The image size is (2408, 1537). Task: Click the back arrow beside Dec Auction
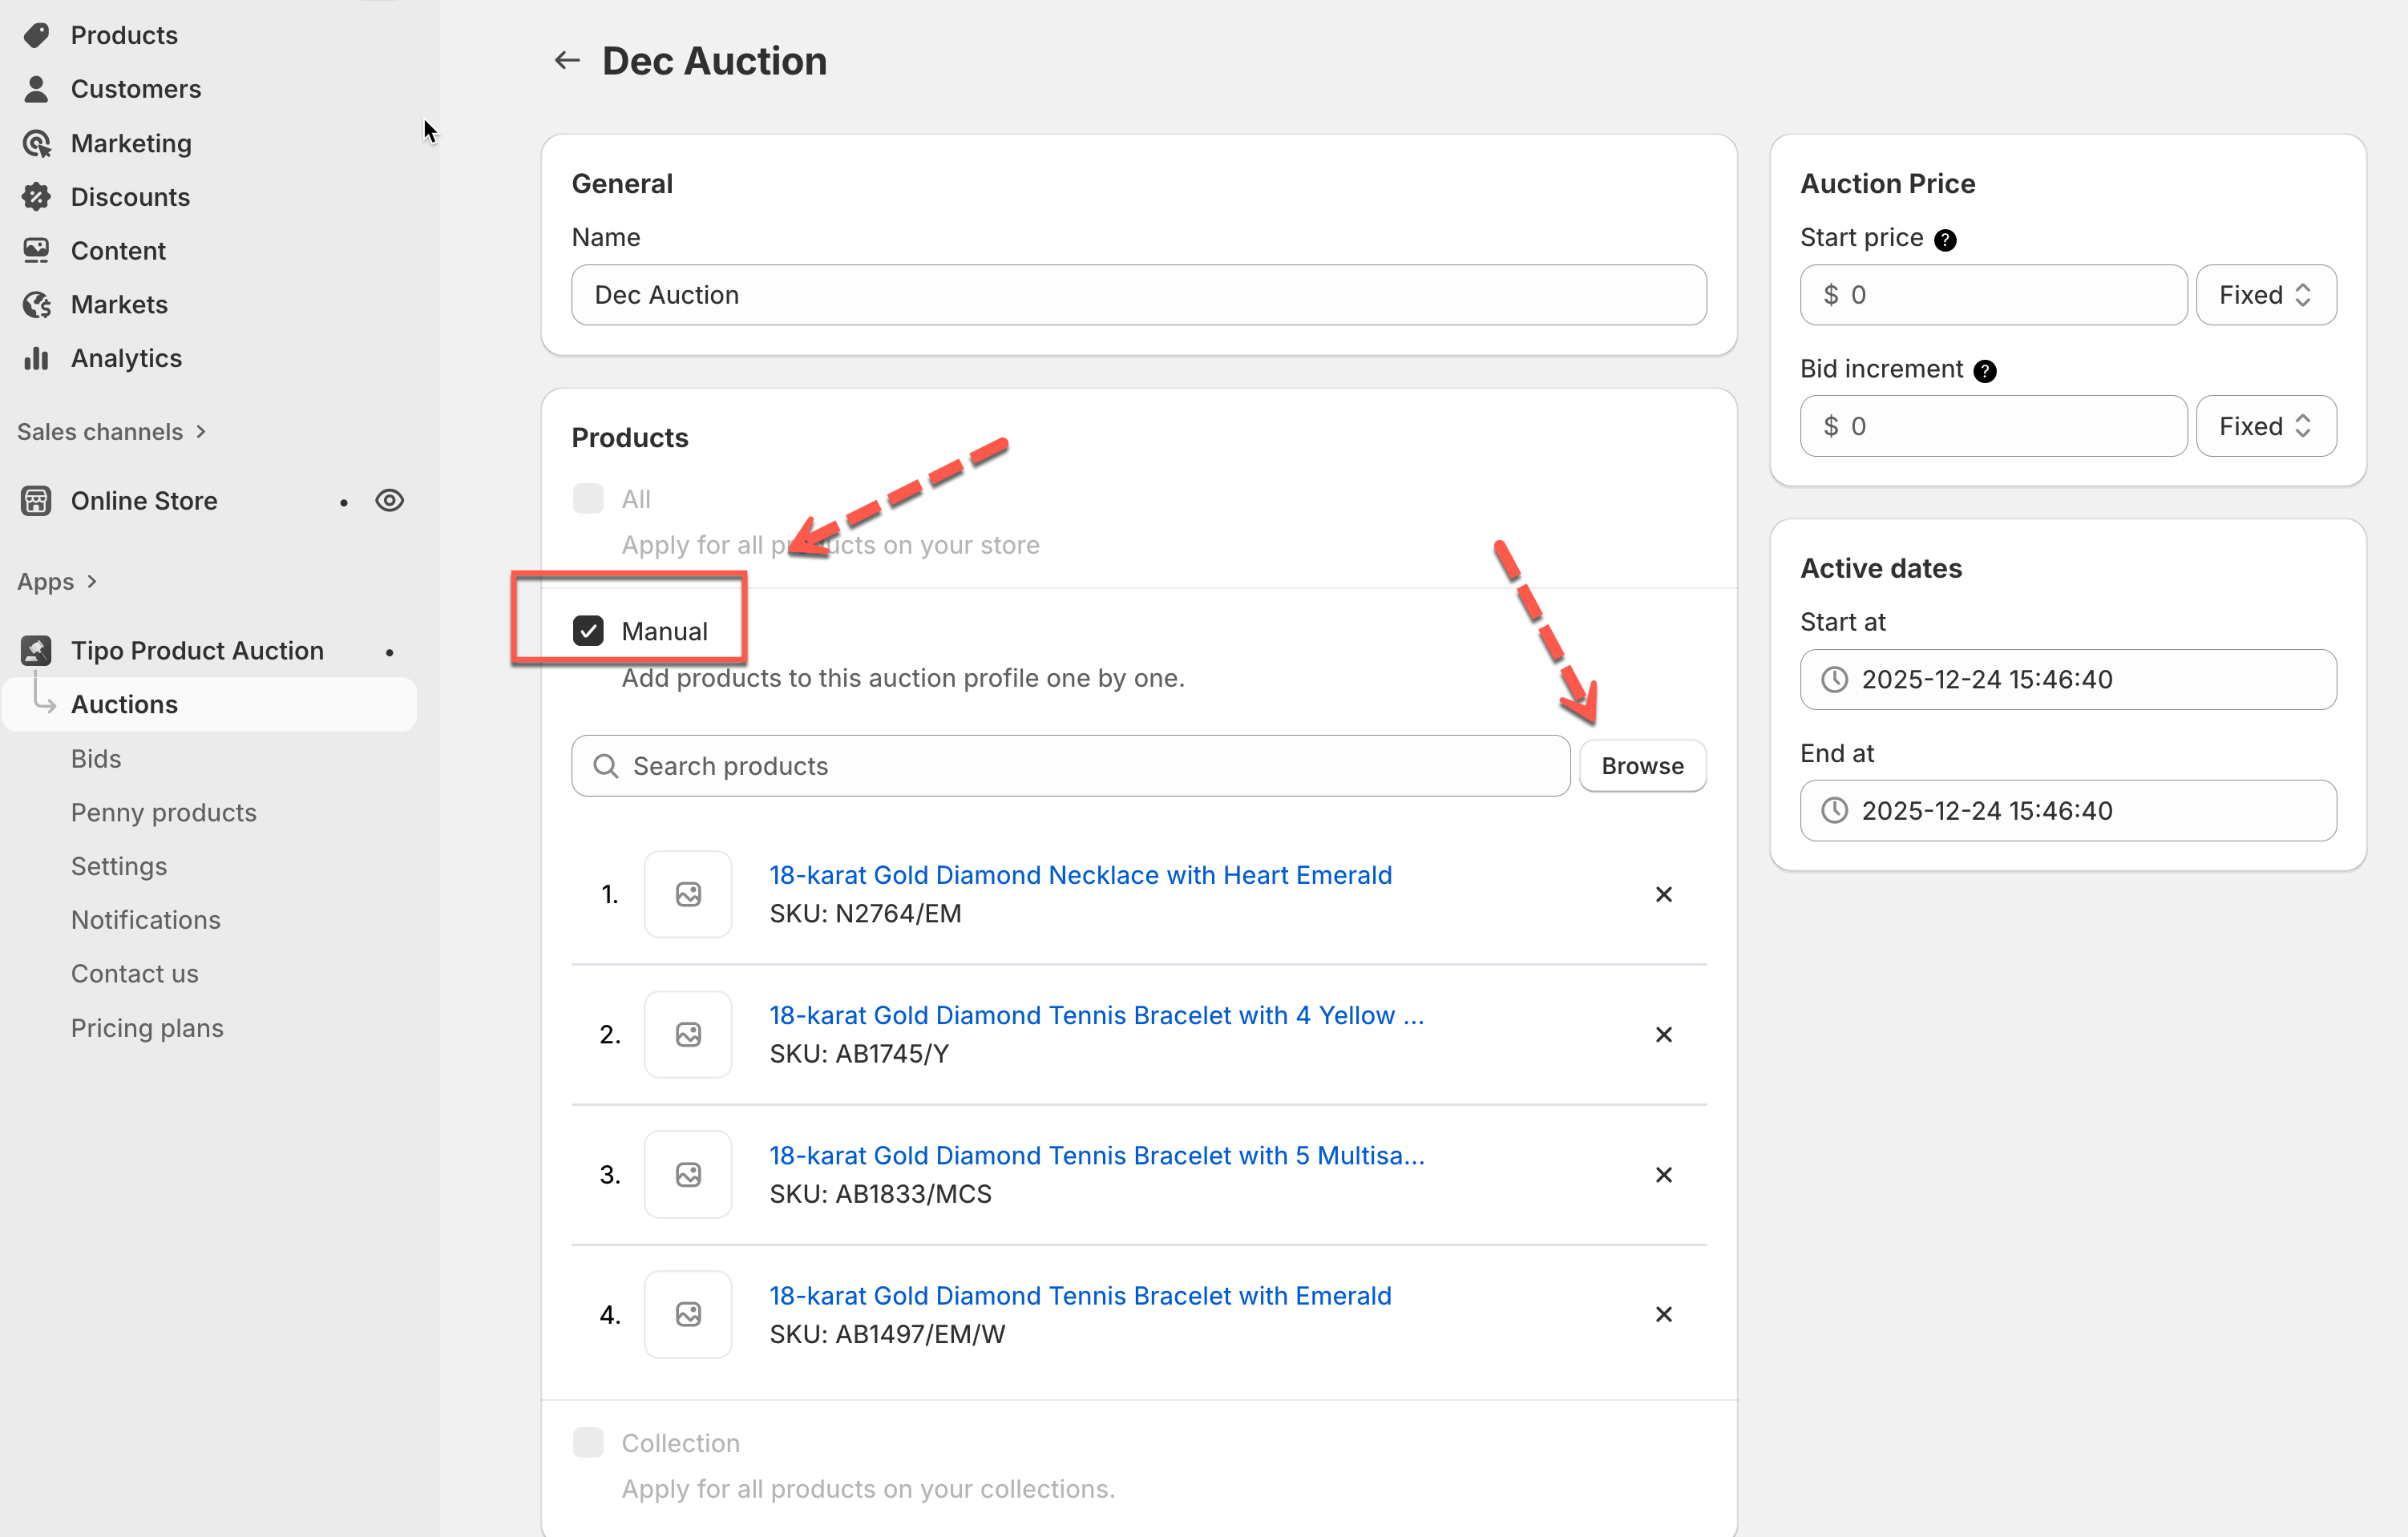click(x=567, y=61)
